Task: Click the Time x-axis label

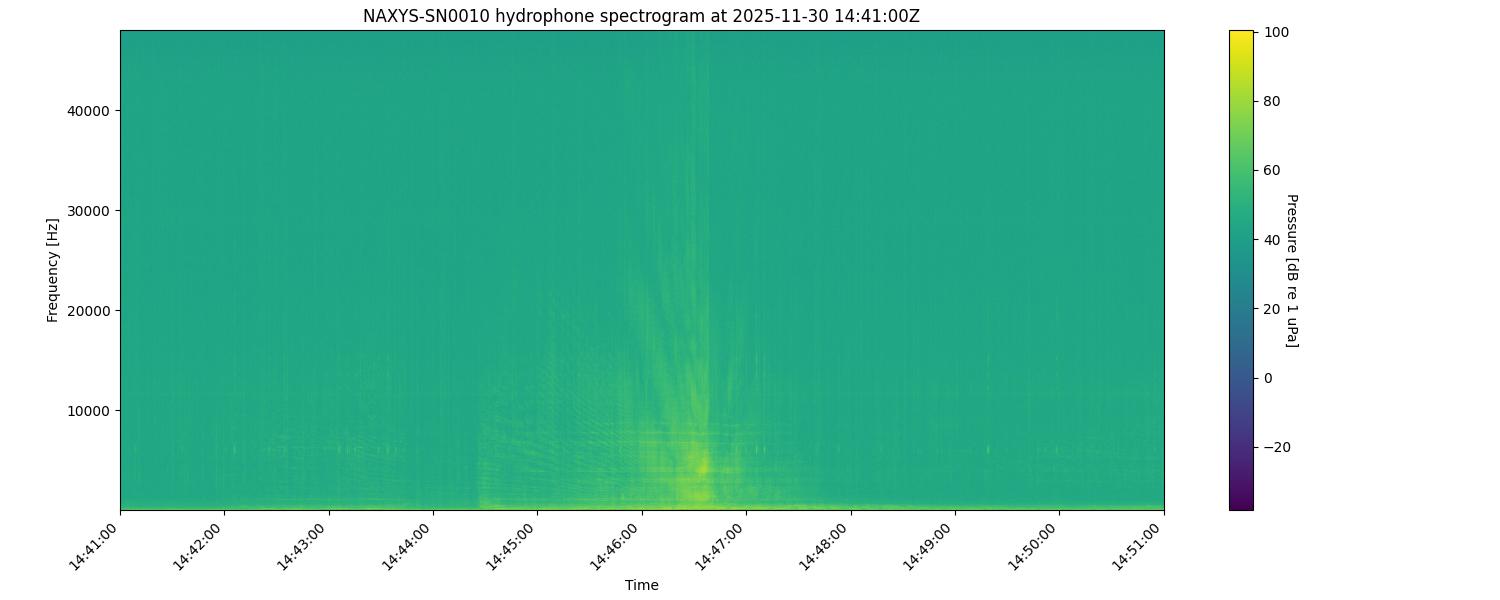Action: 641,585
